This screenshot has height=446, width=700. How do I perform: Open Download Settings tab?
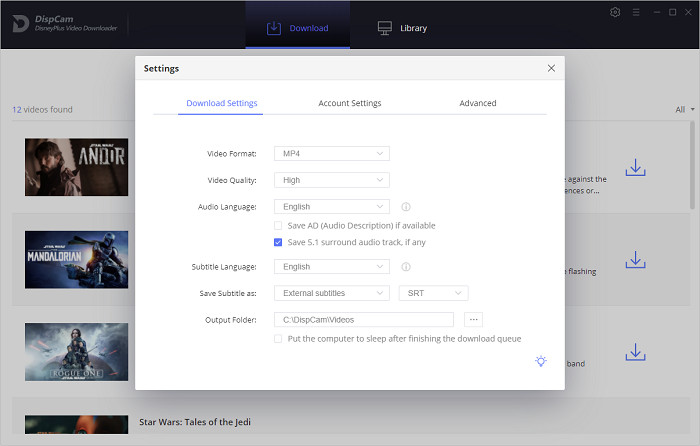point(221,103)
